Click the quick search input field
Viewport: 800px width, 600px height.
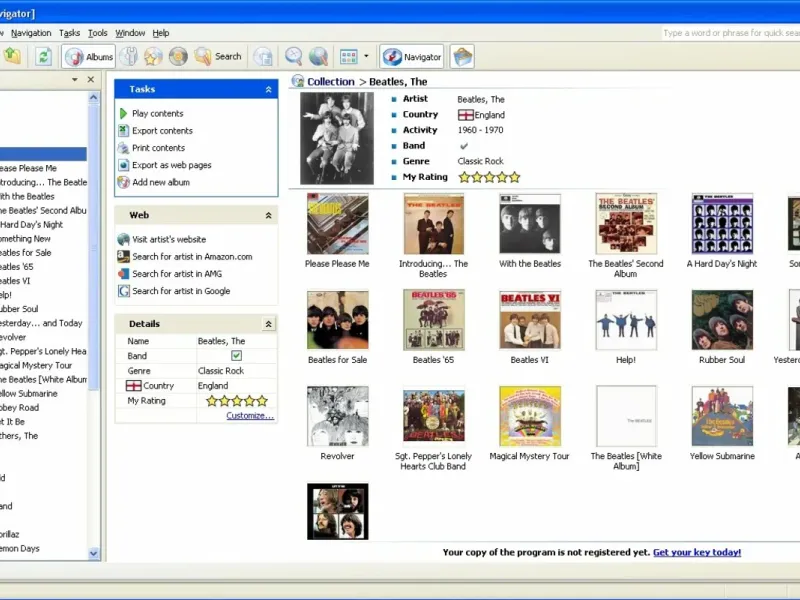(x=731, y=33)
